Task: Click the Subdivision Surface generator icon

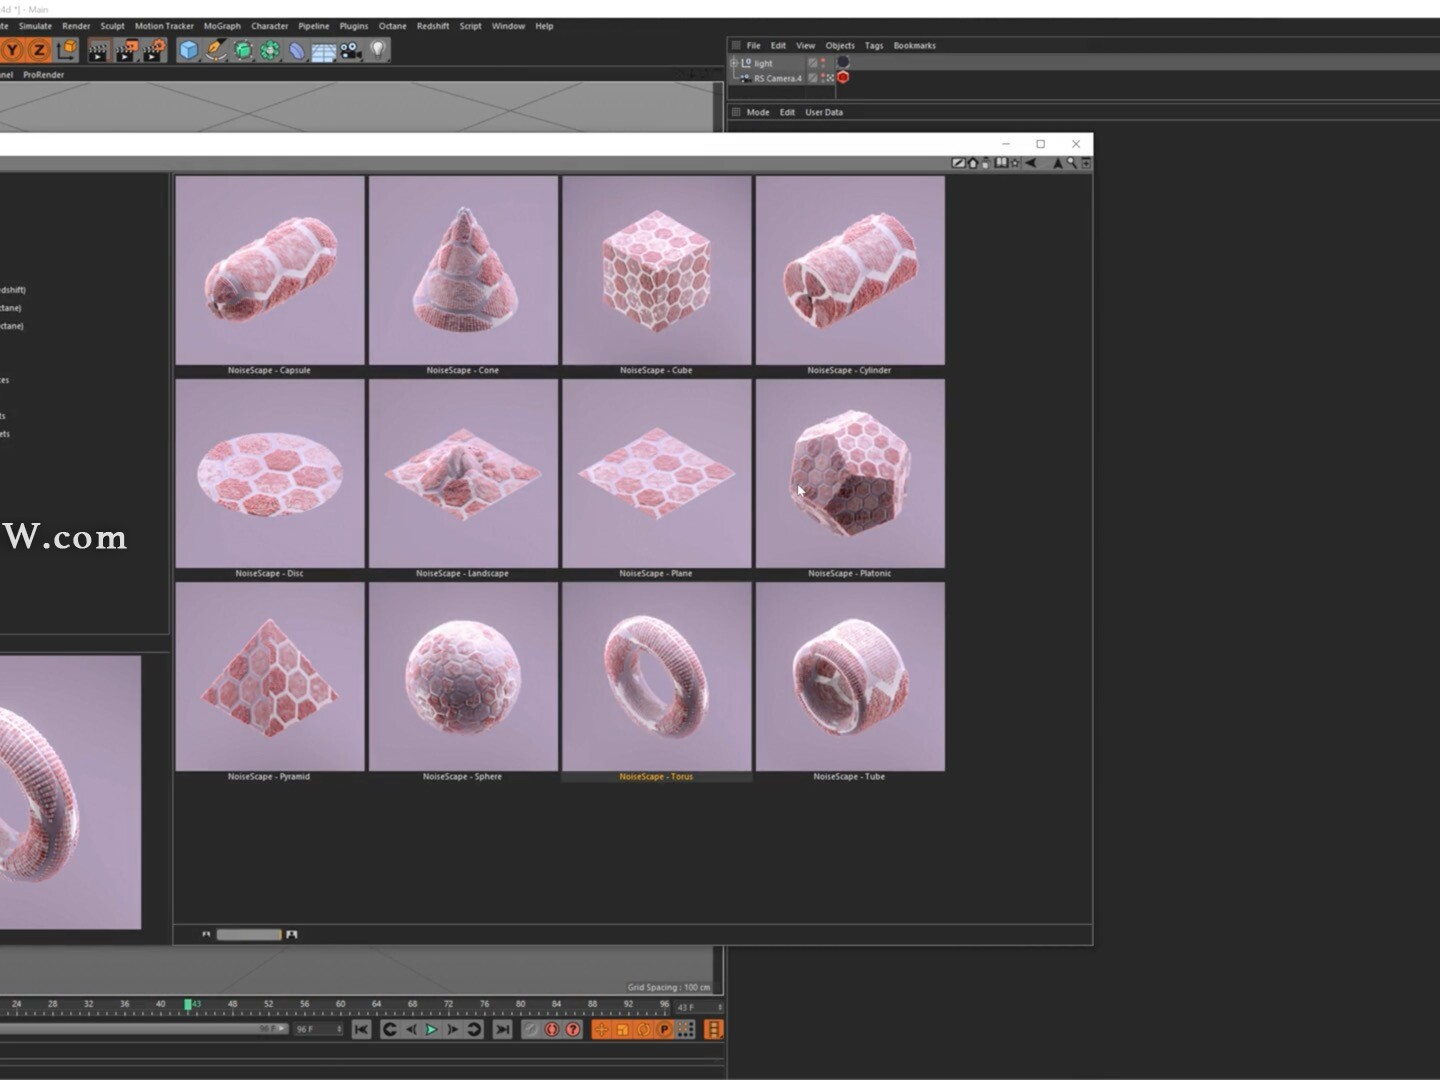Action: [243, 49]
